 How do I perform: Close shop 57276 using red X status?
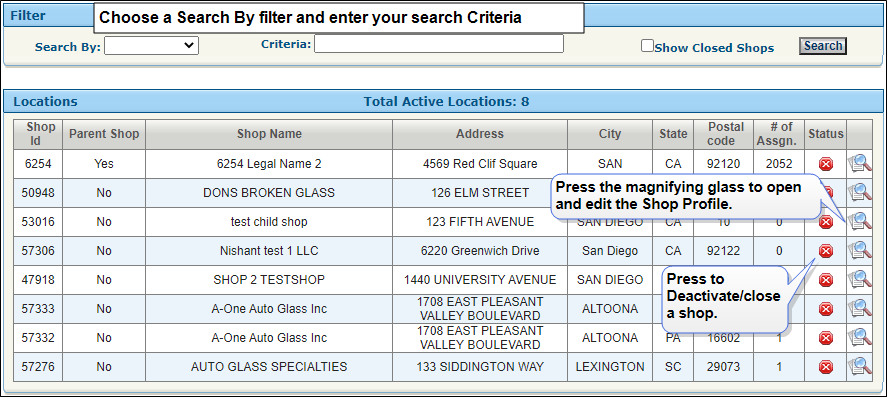(x=826, y=366)
